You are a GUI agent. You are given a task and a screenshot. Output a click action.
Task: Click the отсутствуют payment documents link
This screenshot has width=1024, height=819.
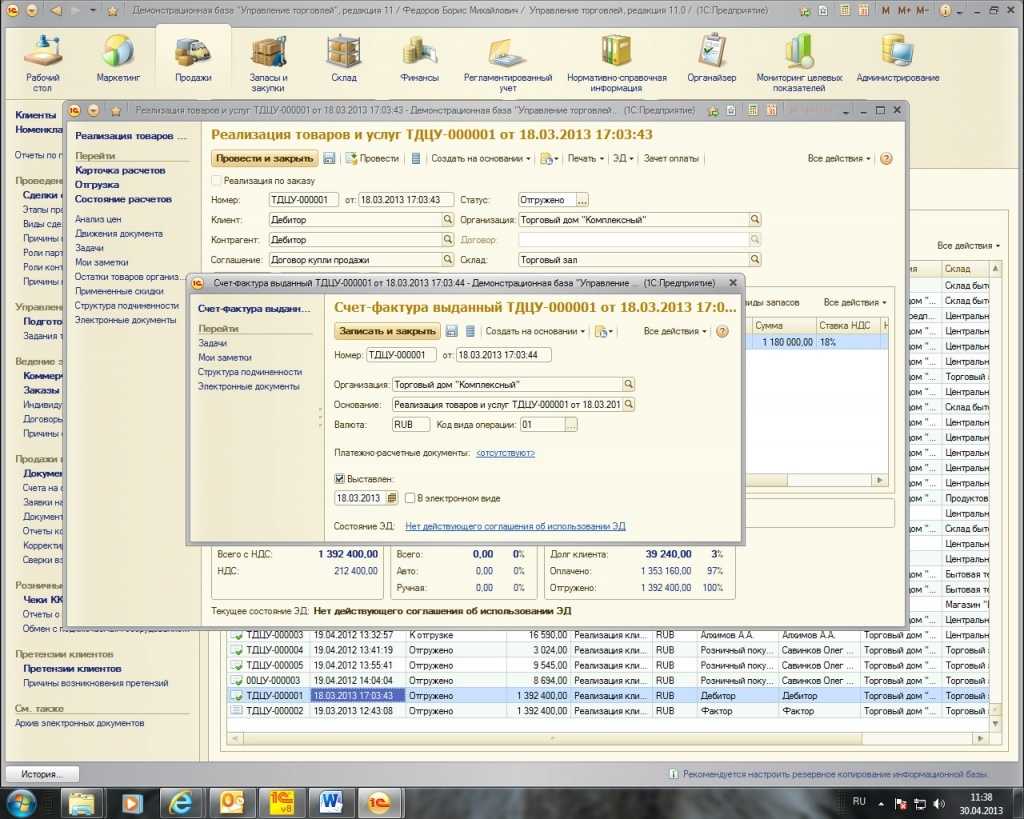click(x=505, y=453)
